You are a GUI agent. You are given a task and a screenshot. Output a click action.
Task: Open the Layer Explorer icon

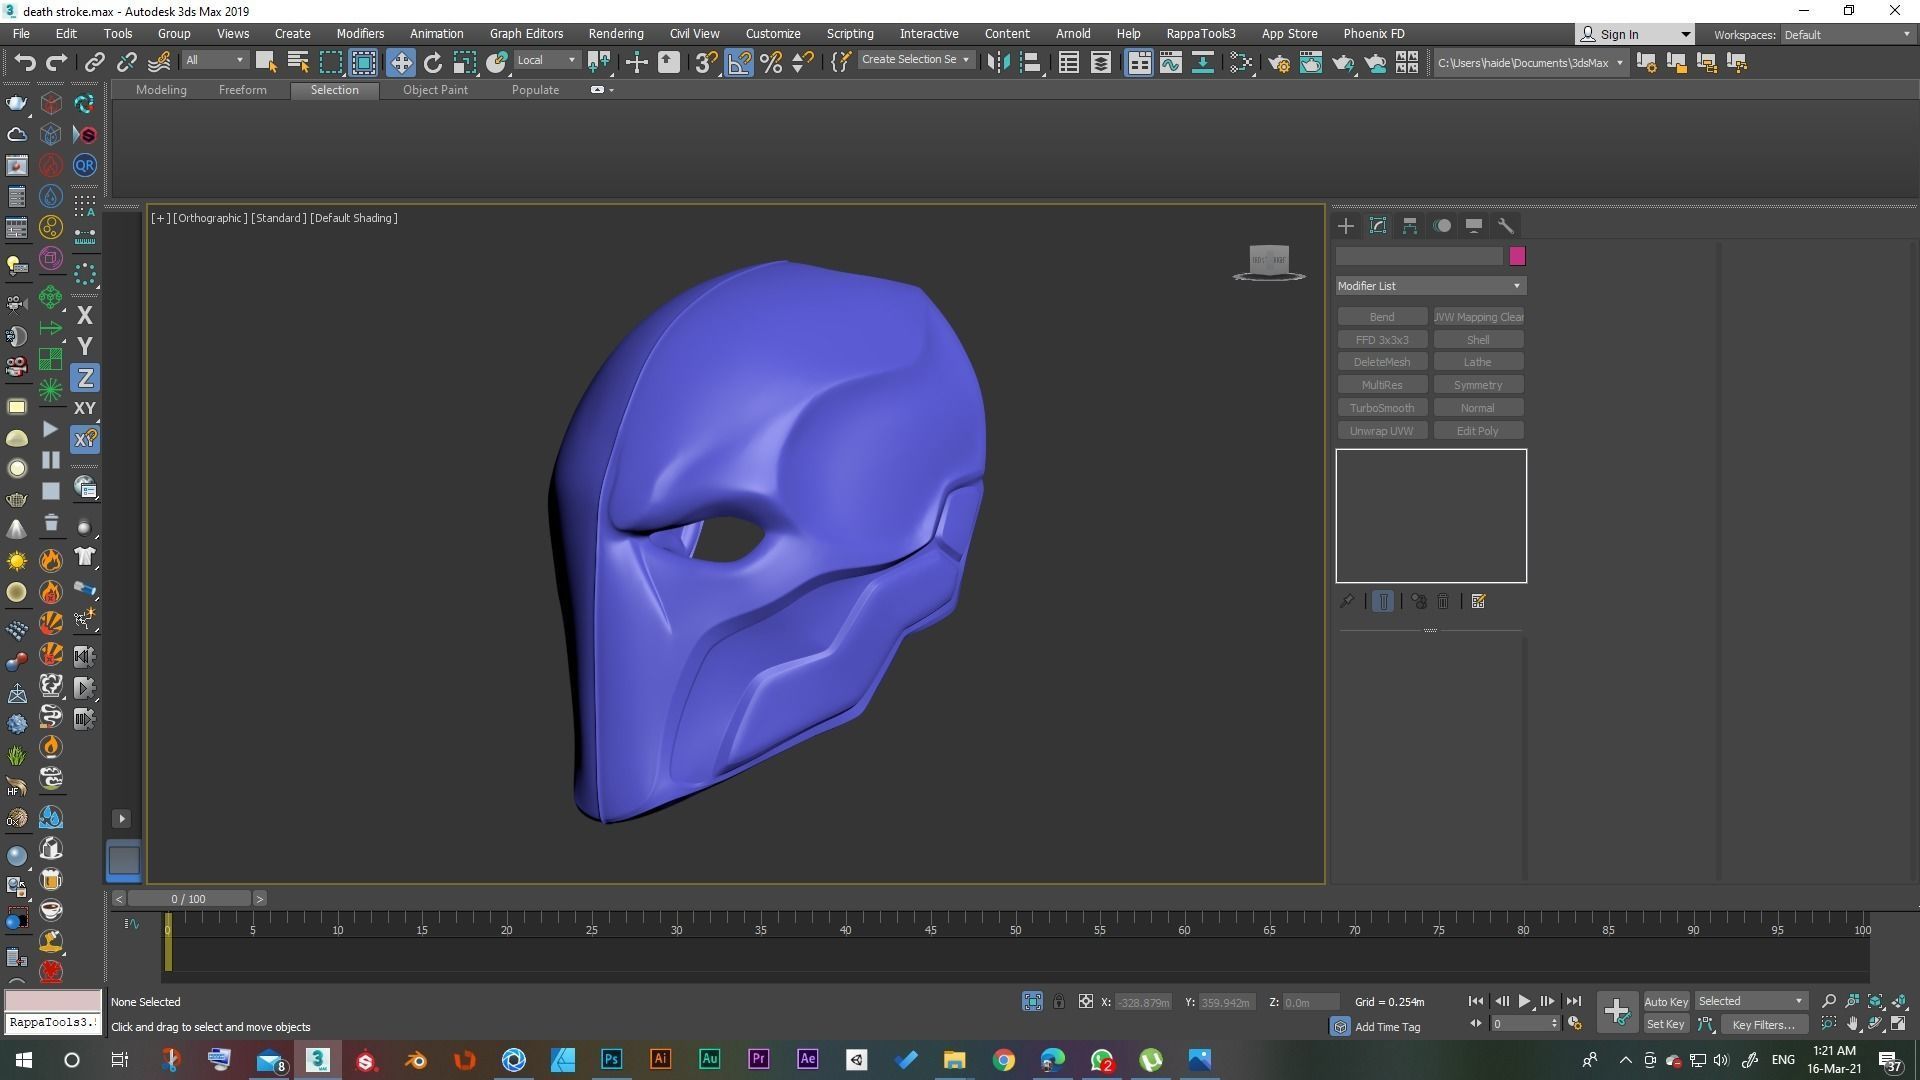coord(1101,63)
